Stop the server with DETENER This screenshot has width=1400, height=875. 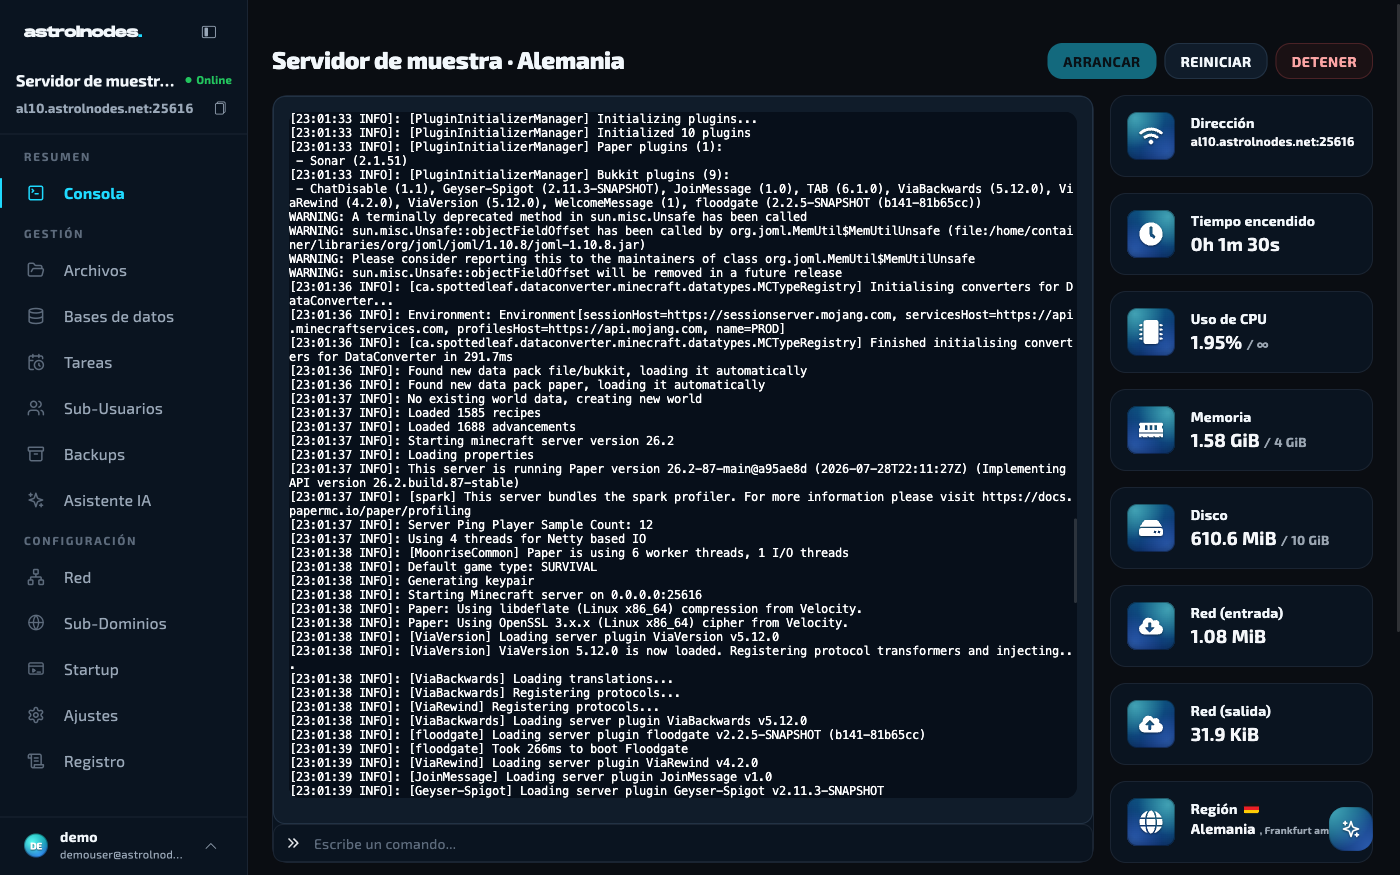pyautogui.click(x=1324, y=62)
